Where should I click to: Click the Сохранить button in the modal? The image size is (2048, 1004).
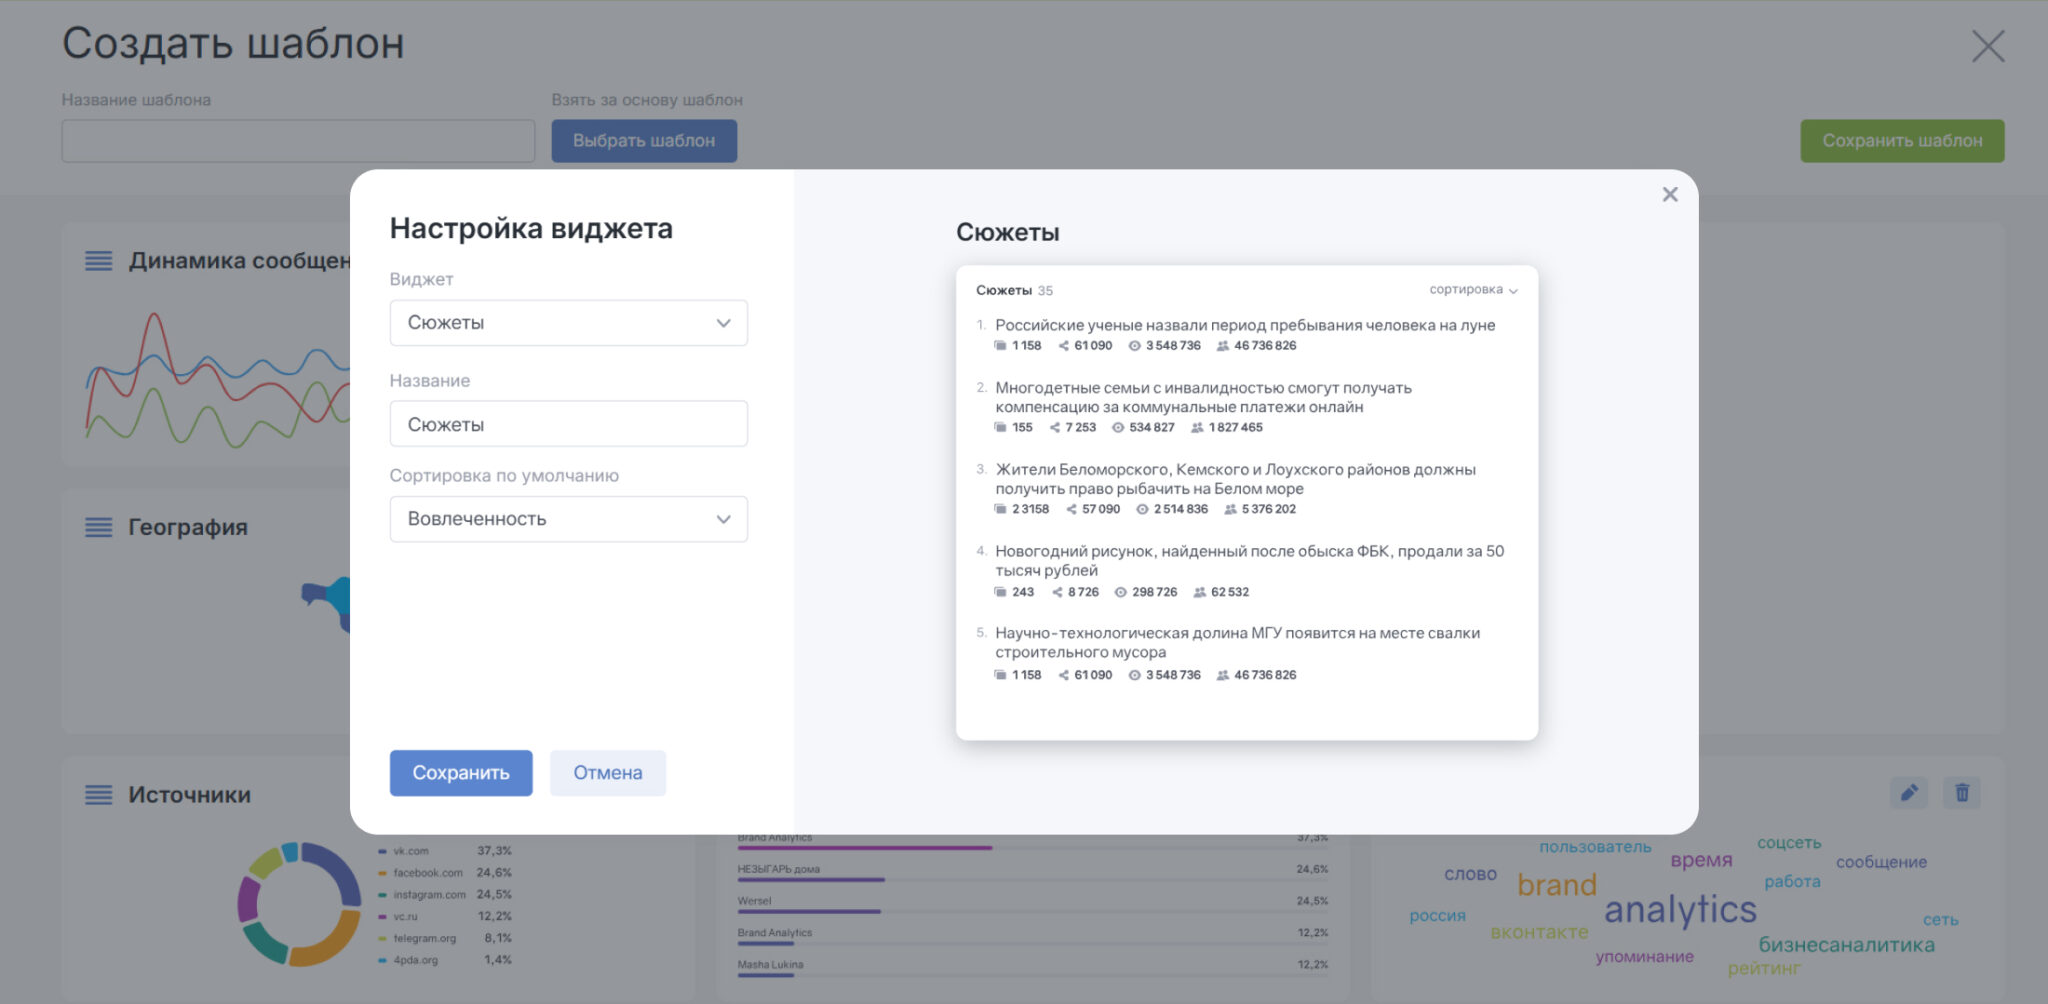pyautogui.click(x=461, y=773)
